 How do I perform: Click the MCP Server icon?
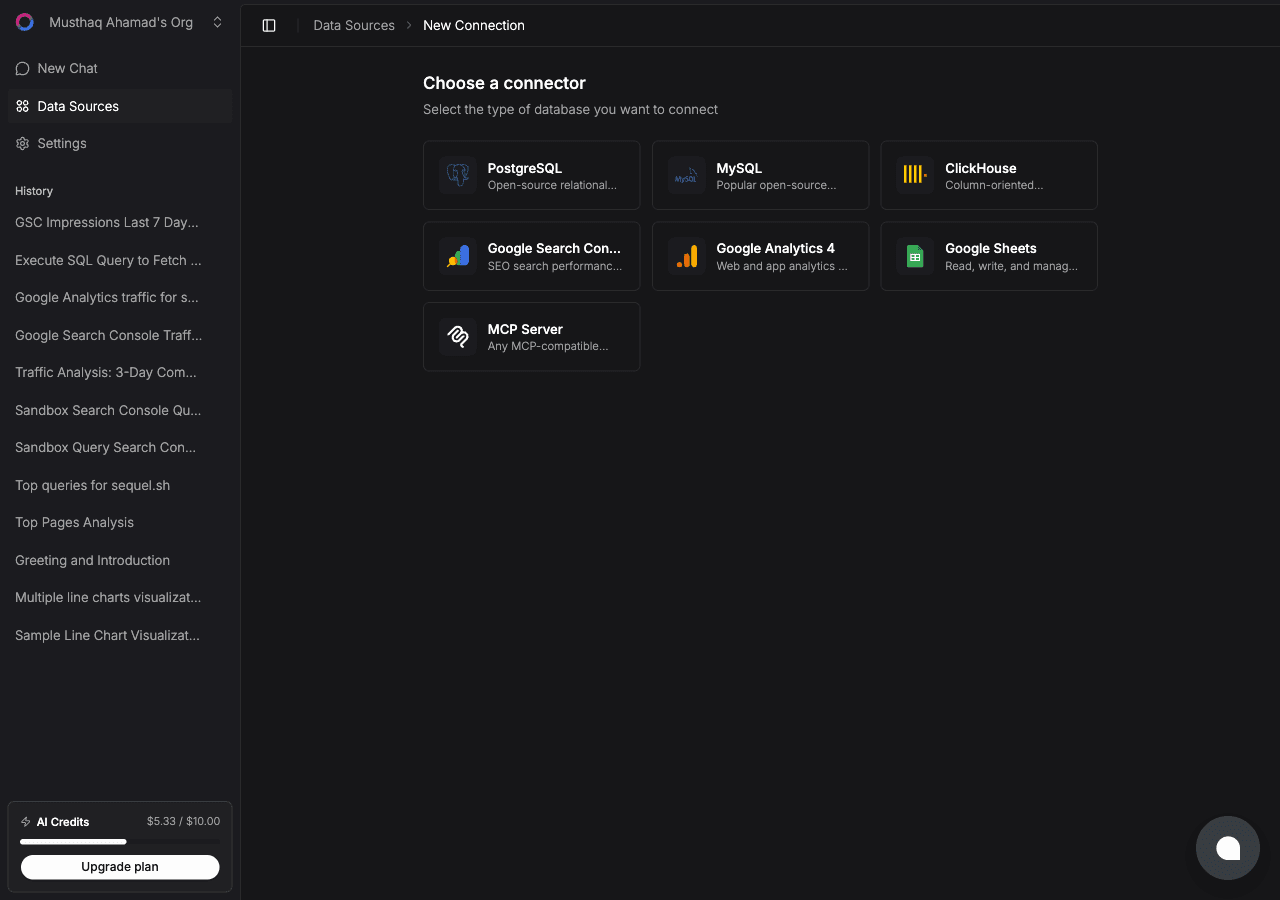tap(458, 336)
